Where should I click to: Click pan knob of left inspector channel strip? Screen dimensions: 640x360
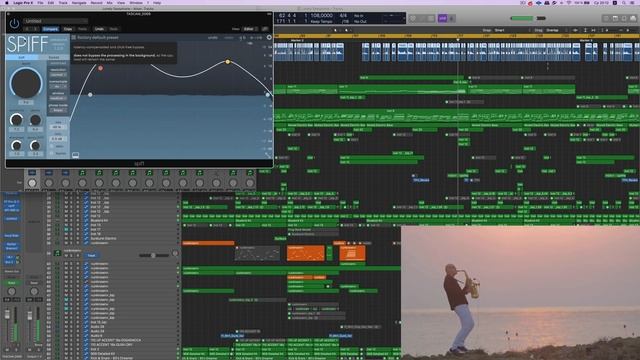coord(11,291)
